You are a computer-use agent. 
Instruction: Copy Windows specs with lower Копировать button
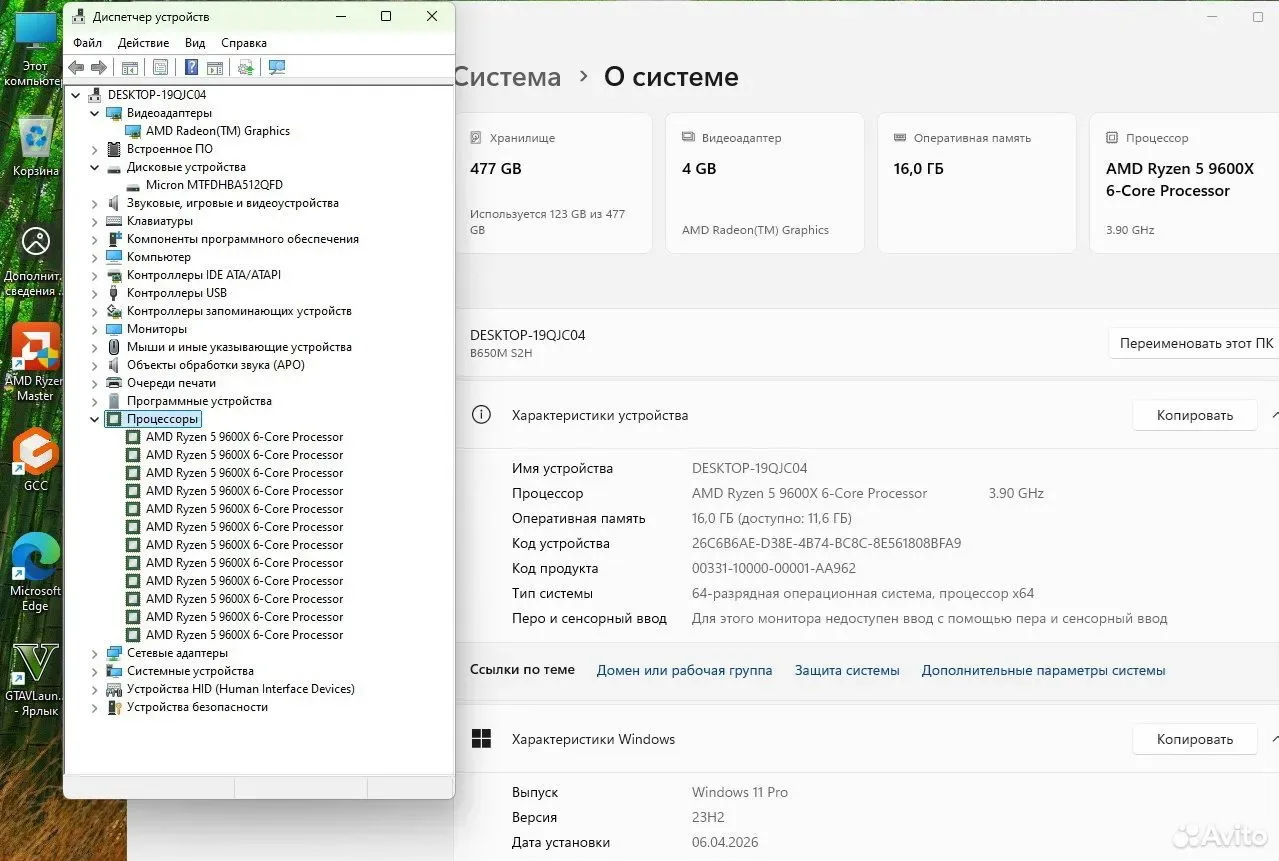coord(1195,739)
